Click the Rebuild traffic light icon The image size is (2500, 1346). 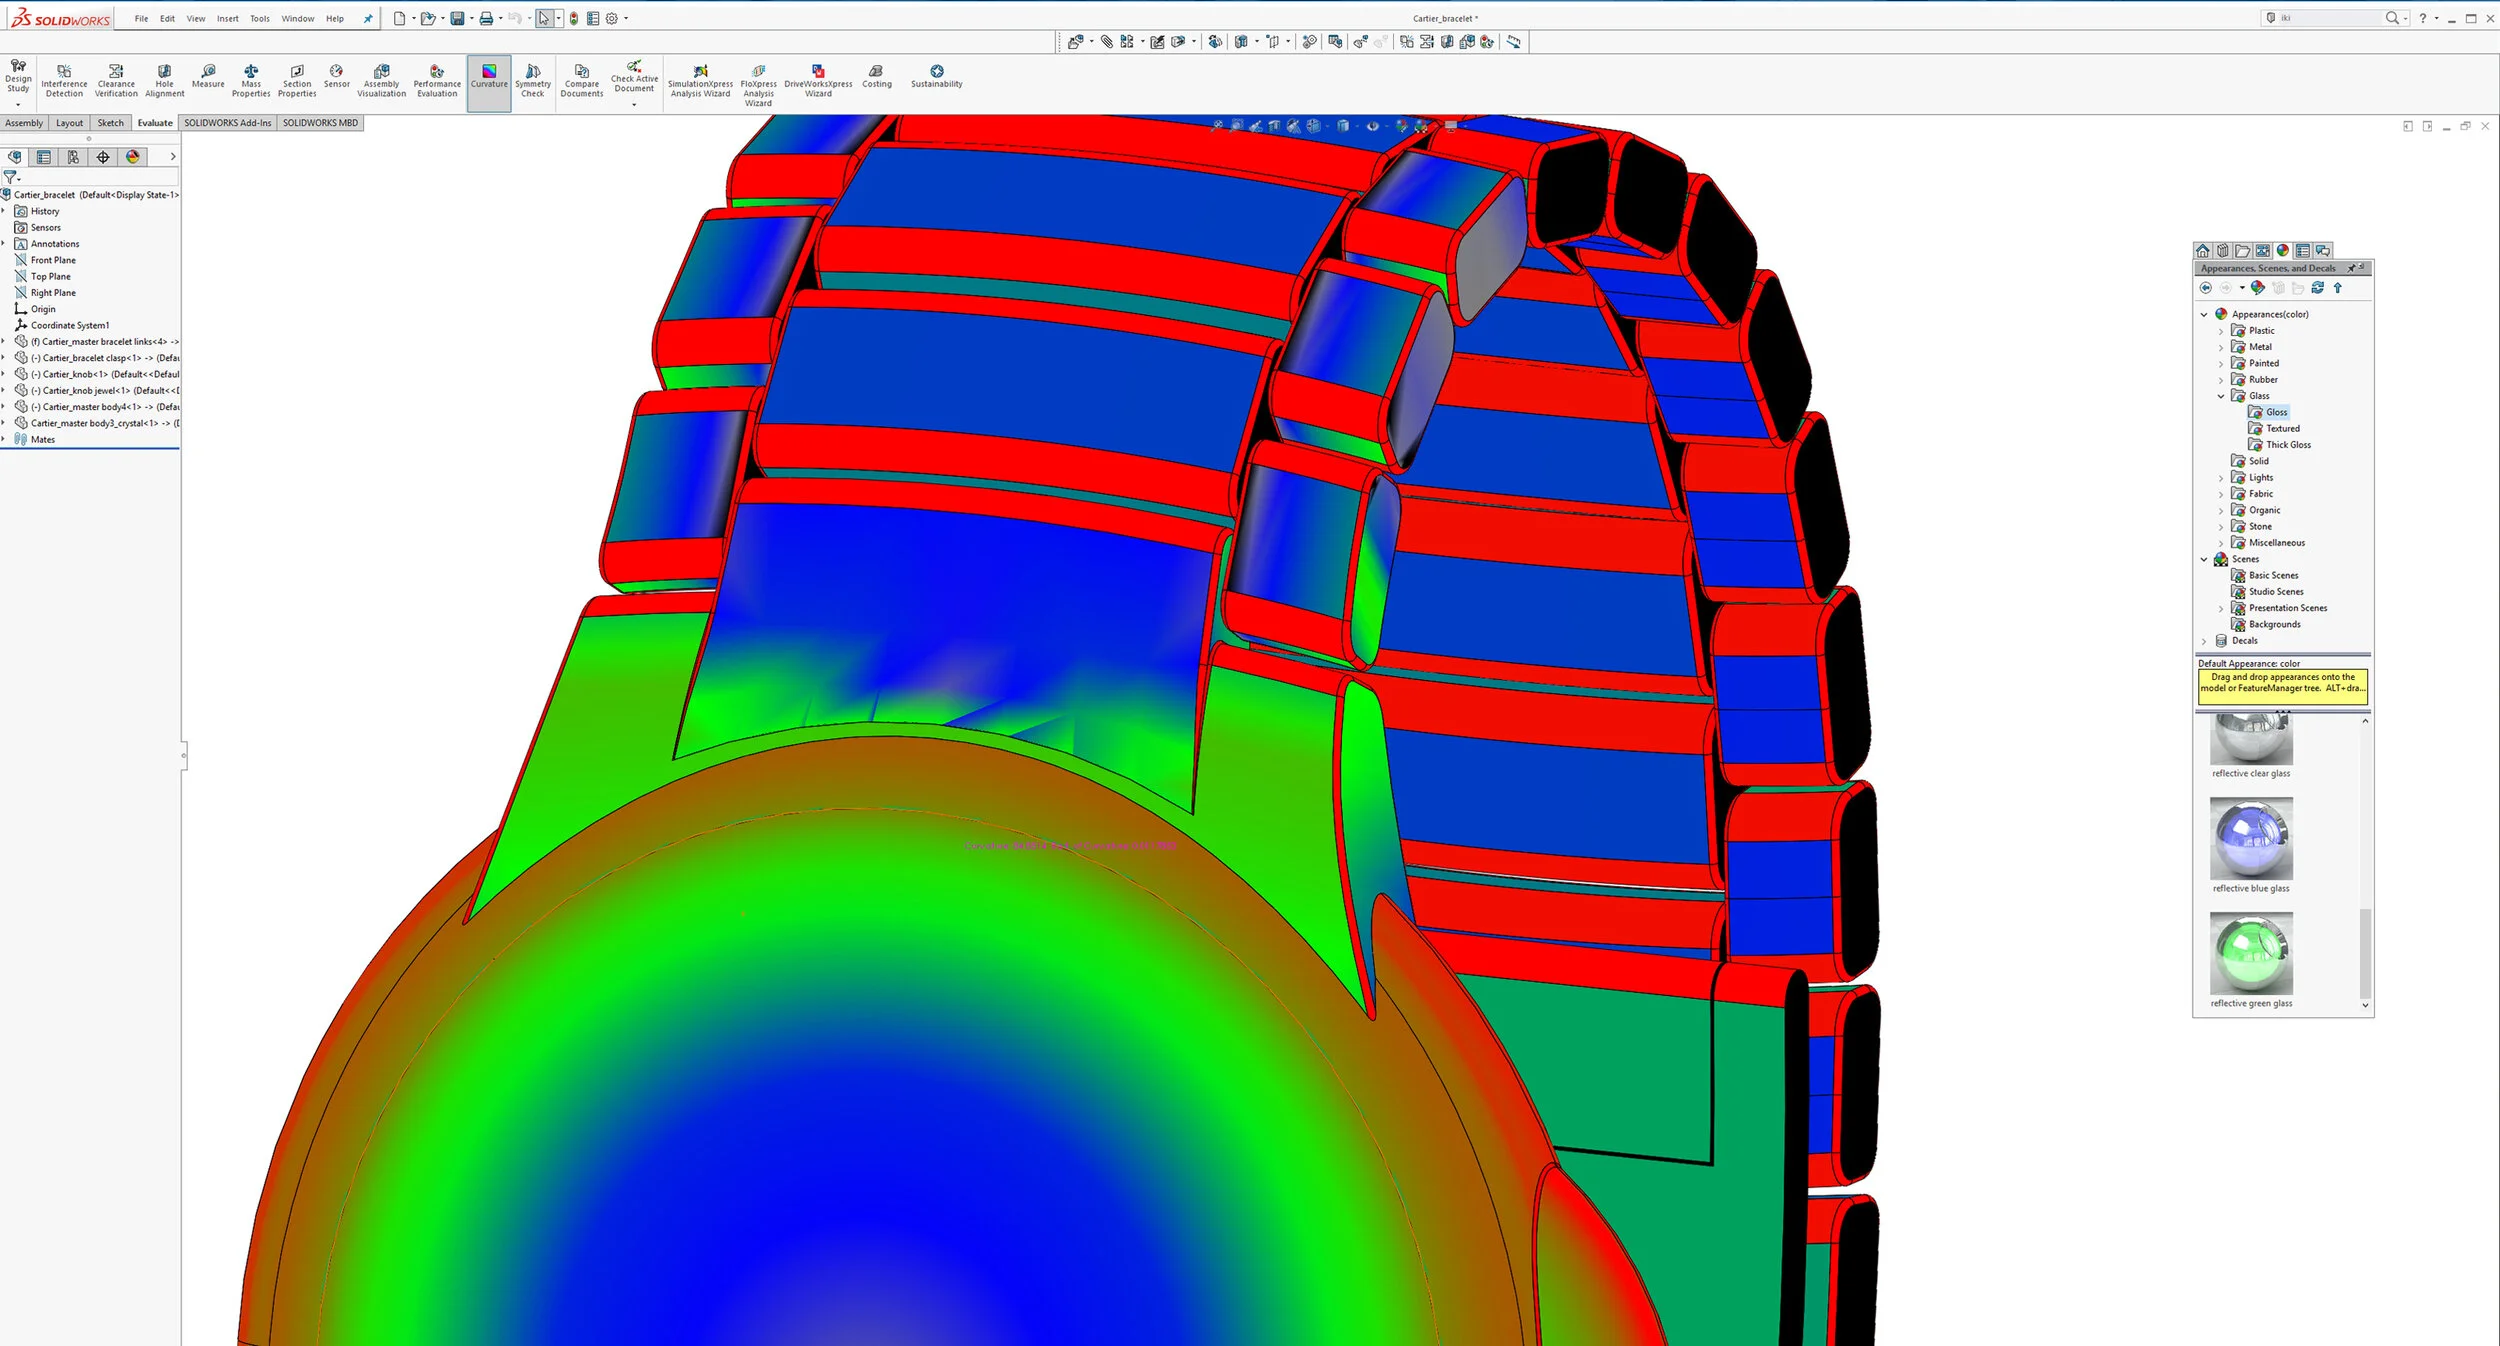click(574, 18)
